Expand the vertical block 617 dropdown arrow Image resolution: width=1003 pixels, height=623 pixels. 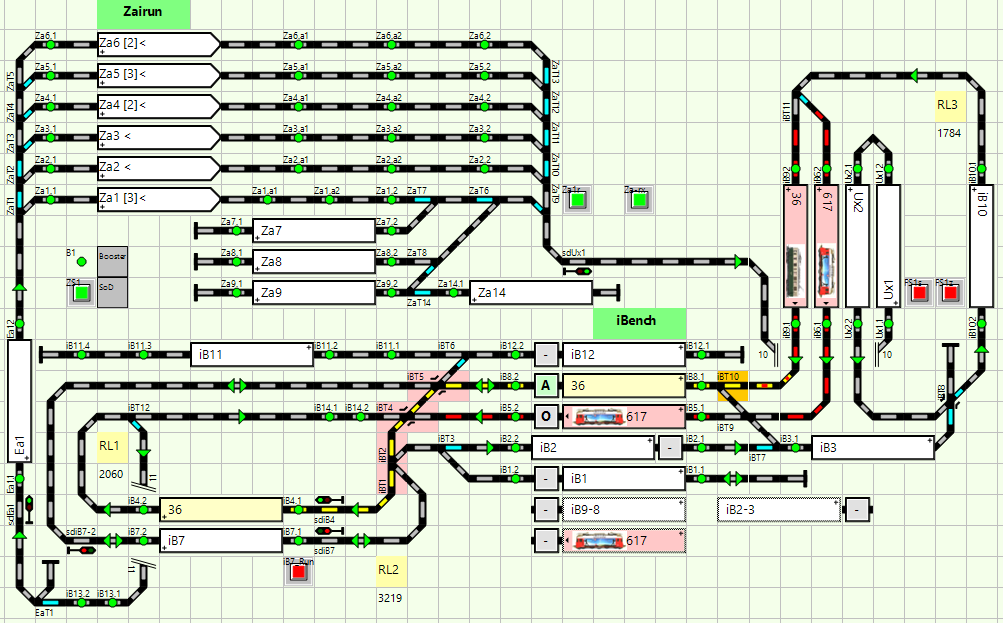pyautogui.click(x=826, y=300)
